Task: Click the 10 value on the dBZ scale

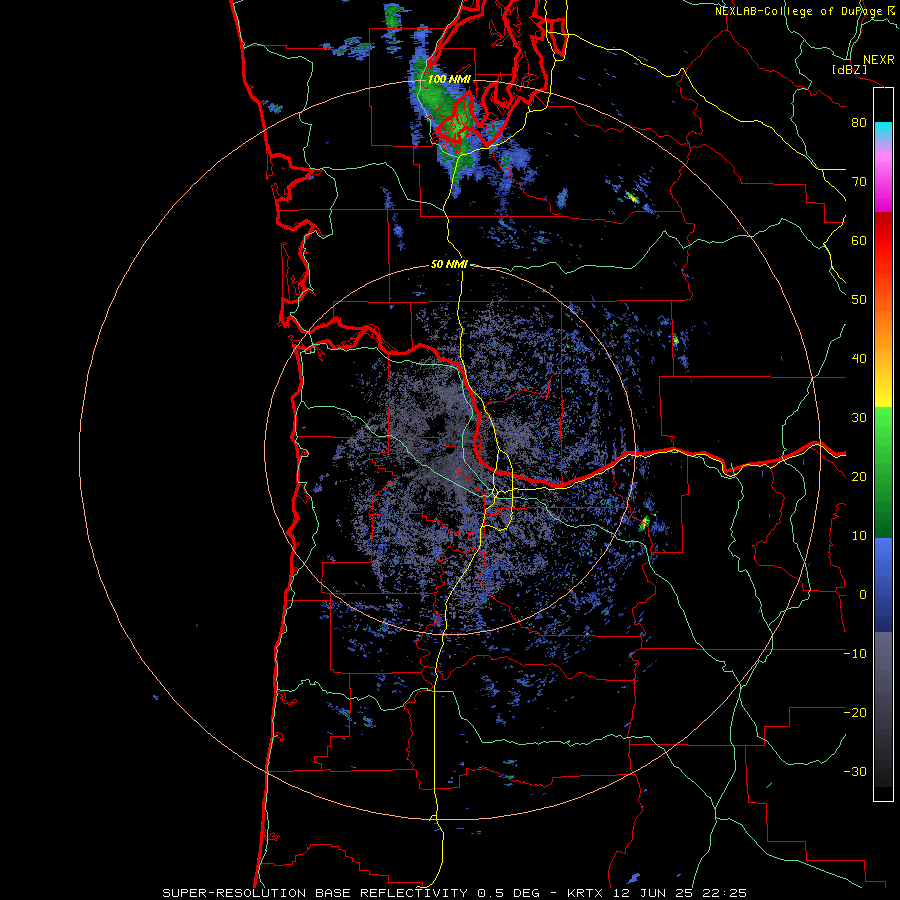Action: point(859,536)
